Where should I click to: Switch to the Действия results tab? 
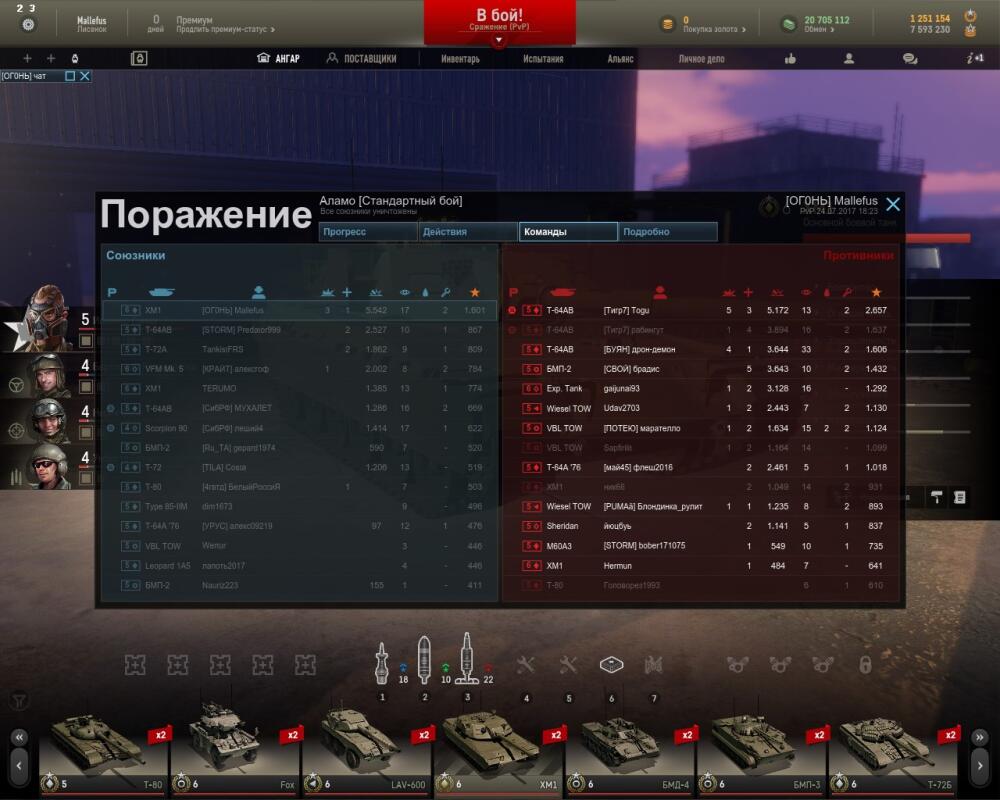[x=468, y=232]
